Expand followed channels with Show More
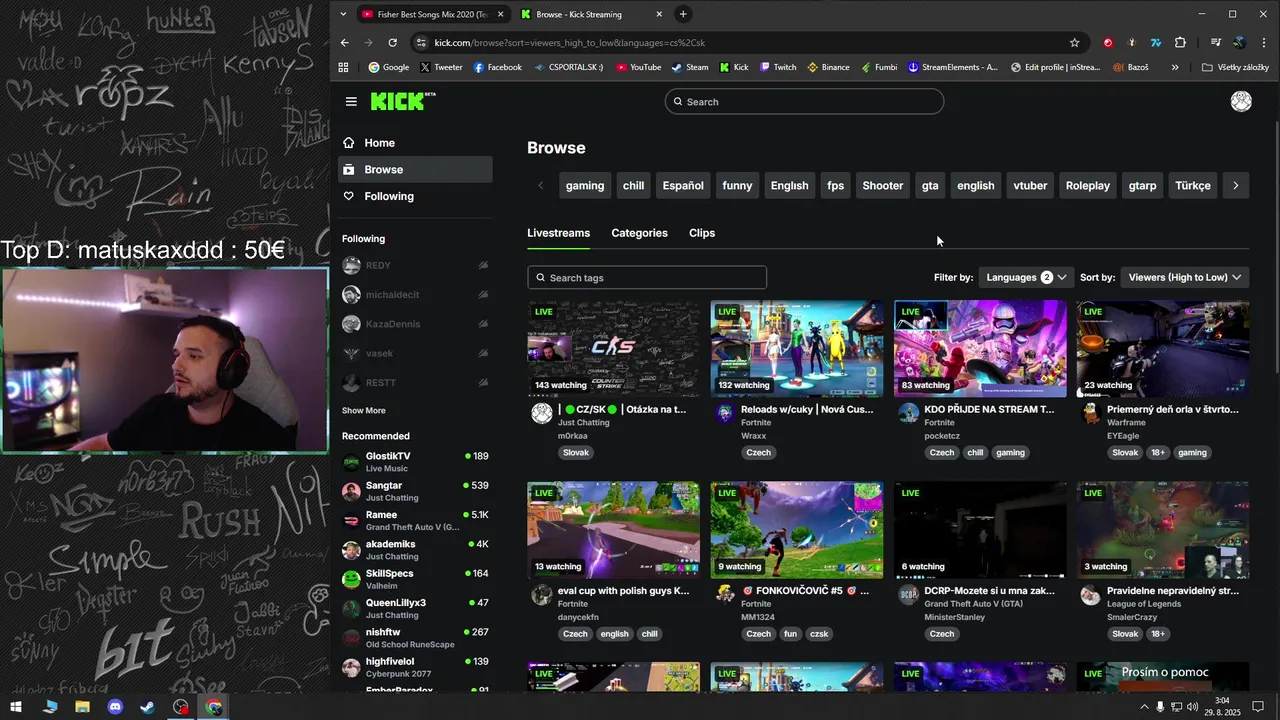The height and width of the screenshot is (720, 1280). click(363, 411)
